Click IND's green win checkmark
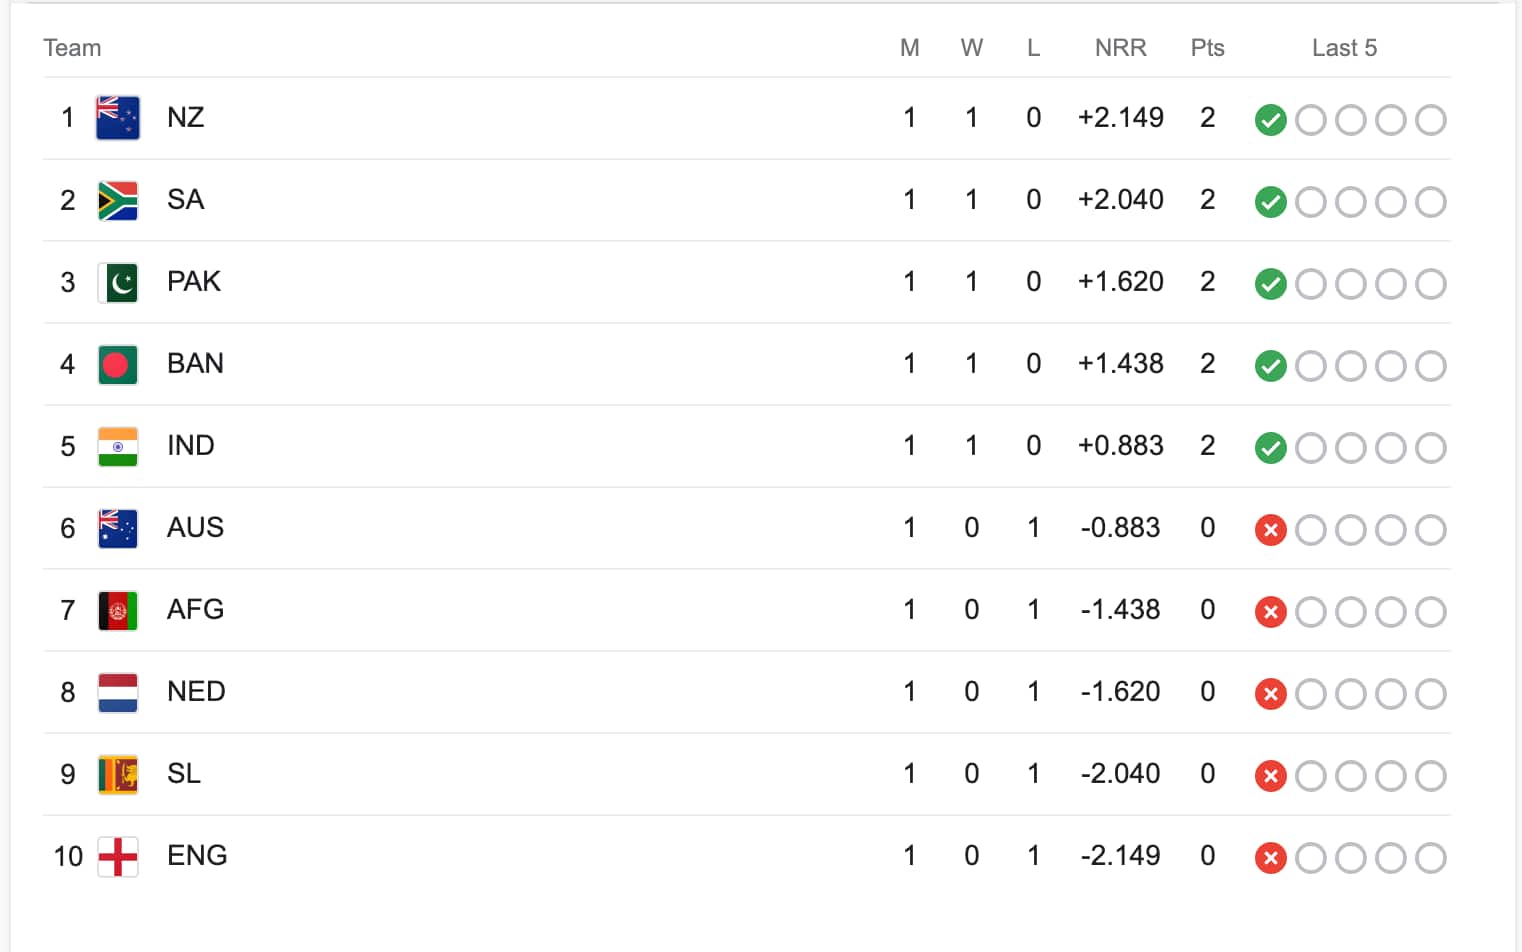The image size is (1522, 952). 1270,448
